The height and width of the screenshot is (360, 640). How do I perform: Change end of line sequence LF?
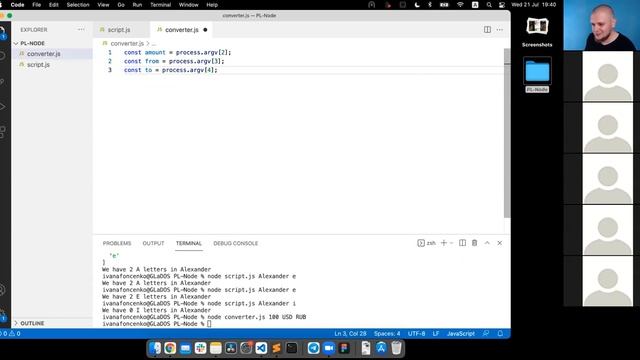[436, 333]
